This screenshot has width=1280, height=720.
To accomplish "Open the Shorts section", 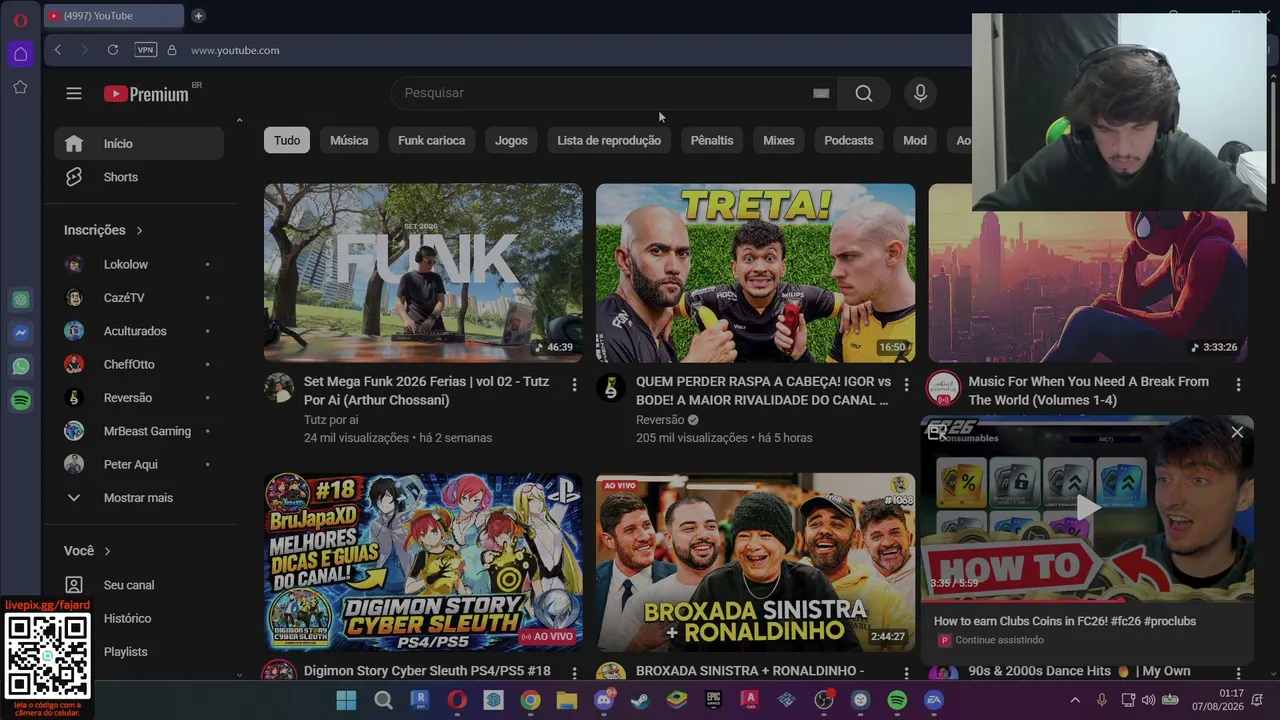I will click(139, 177).
